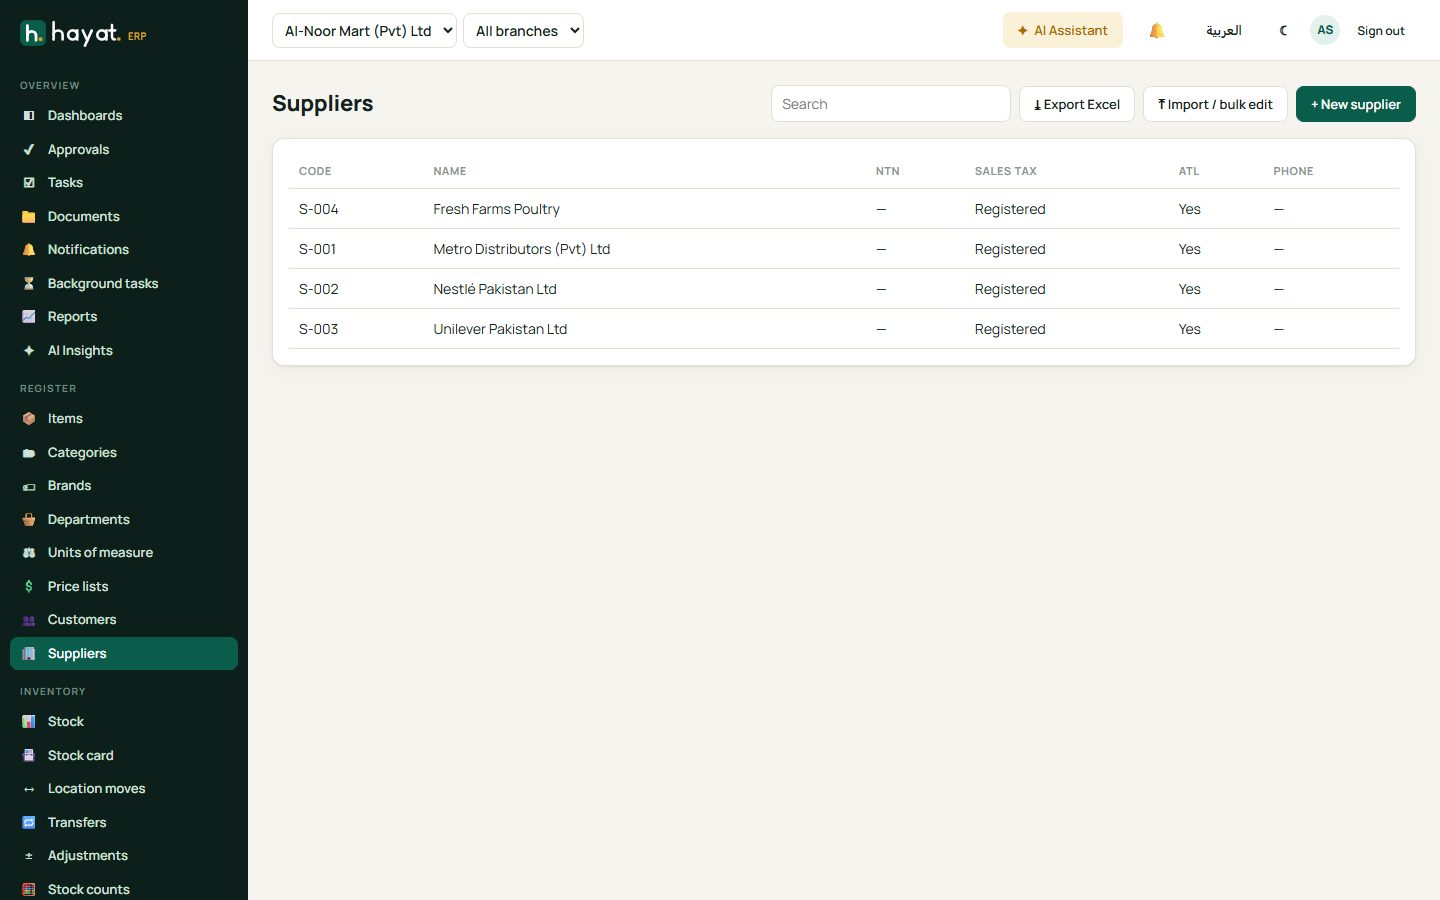Viewport: 1440px width, 900px height.
Task: Open the All branches dropdown
Action: [x=523, y=31]
